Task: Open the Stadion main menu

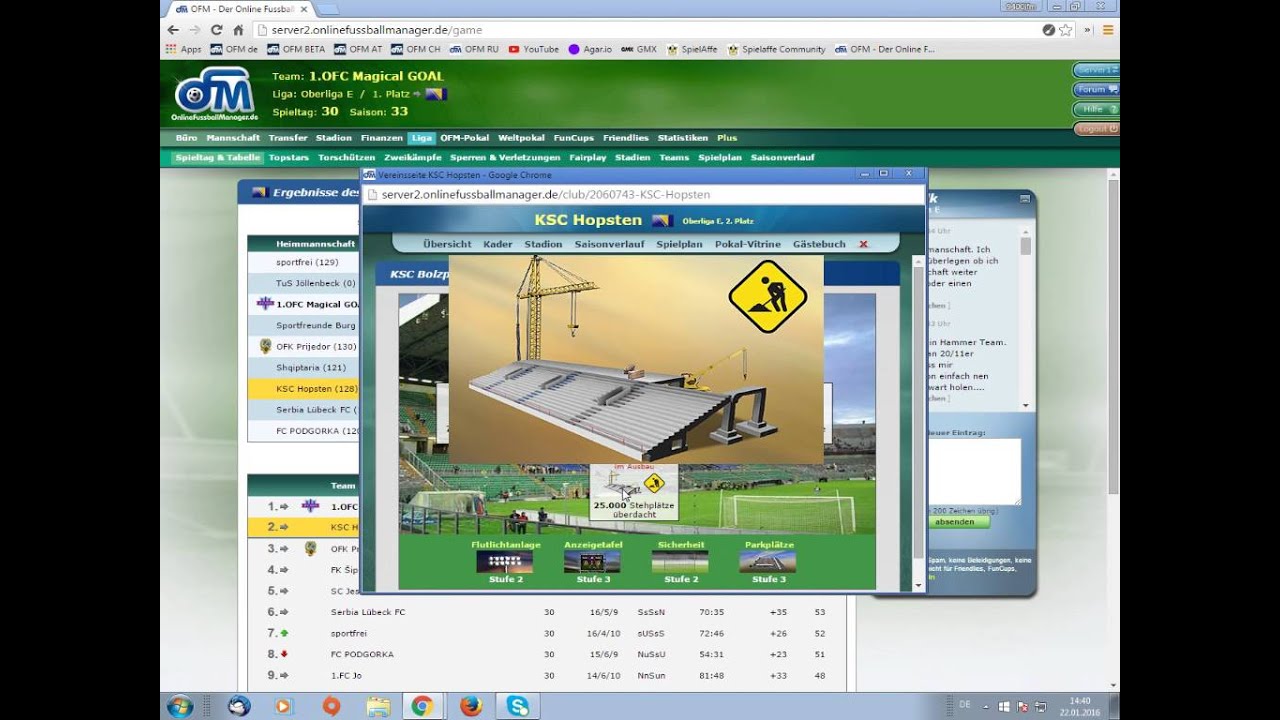Action: [x=334, y=138]
